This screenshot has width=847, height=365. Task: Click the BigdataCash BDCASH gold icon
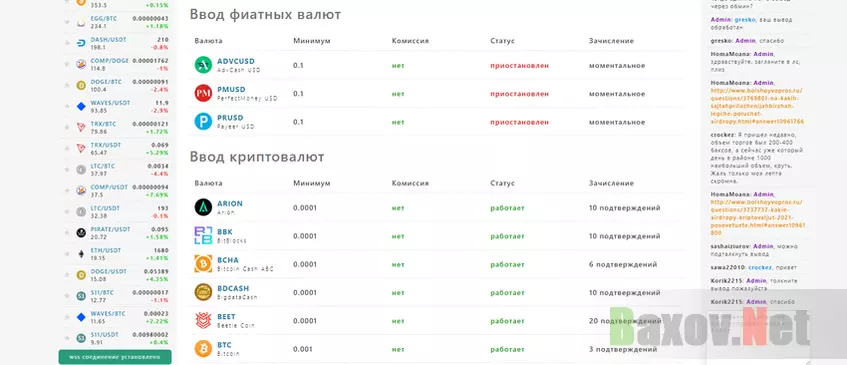pos(203,292)
